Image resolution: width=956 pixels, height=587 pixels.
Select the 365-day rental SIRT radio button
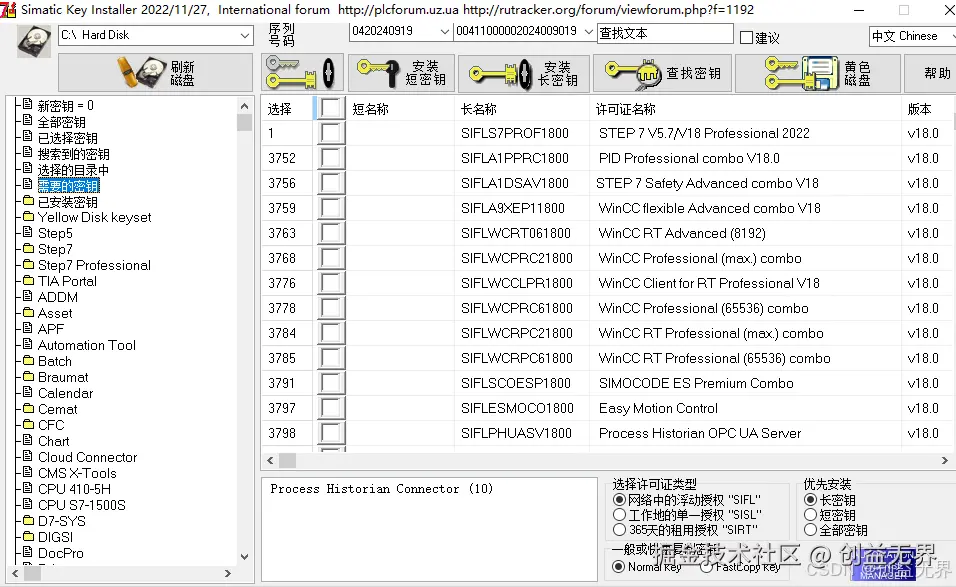(619, 530)
